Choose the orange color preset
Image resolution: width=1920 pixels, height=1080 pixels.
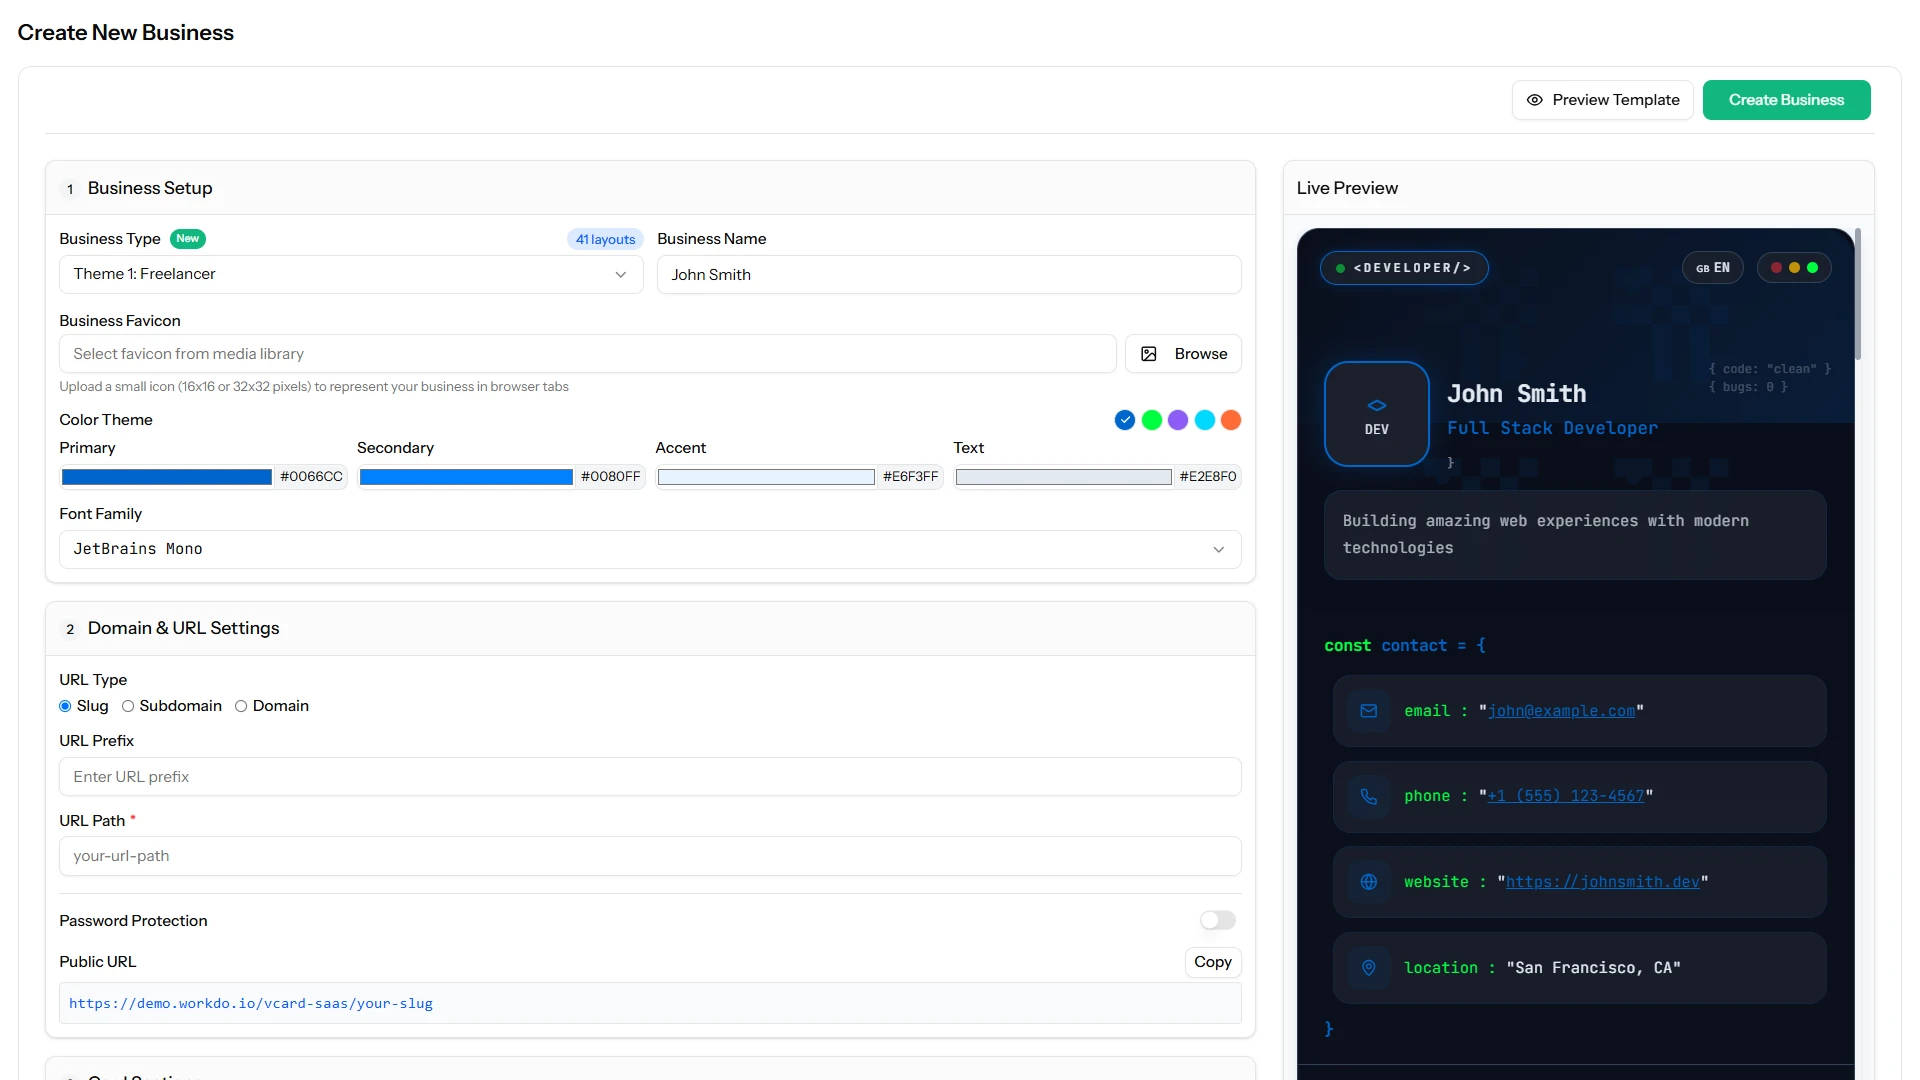click(1231, 420)
